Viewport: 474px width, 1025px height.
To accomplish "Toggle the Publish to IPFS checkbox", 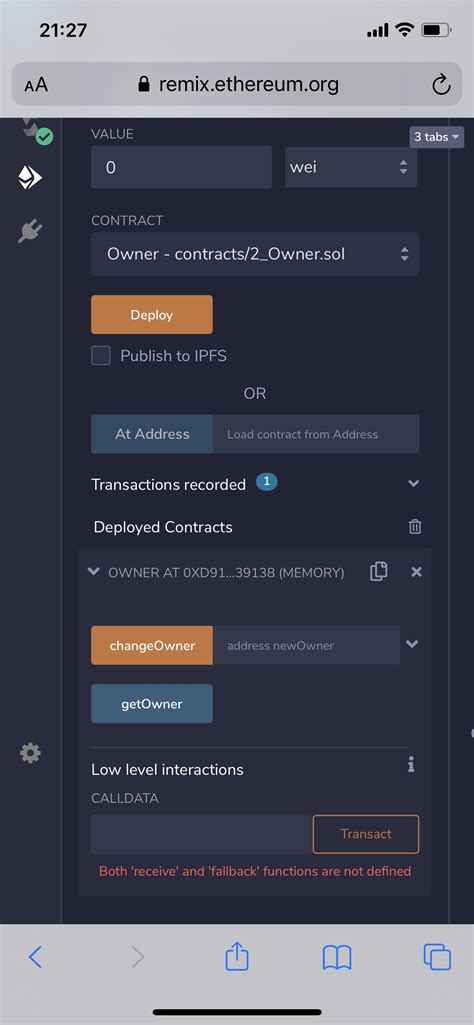I will 101,356.
